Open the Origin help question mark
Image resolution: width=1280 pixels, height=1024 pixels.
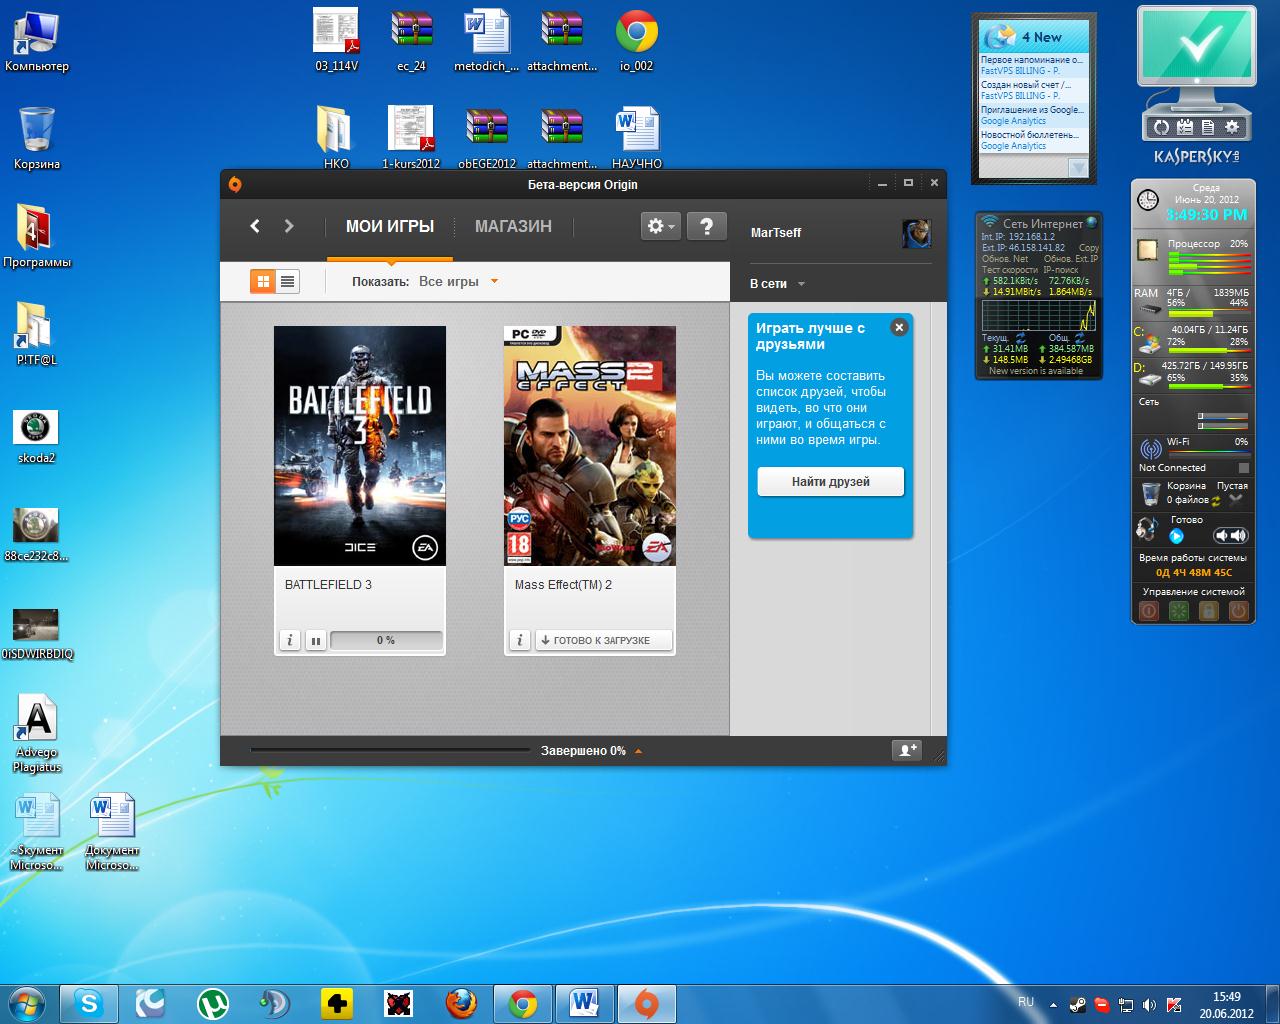click(706, 226)
